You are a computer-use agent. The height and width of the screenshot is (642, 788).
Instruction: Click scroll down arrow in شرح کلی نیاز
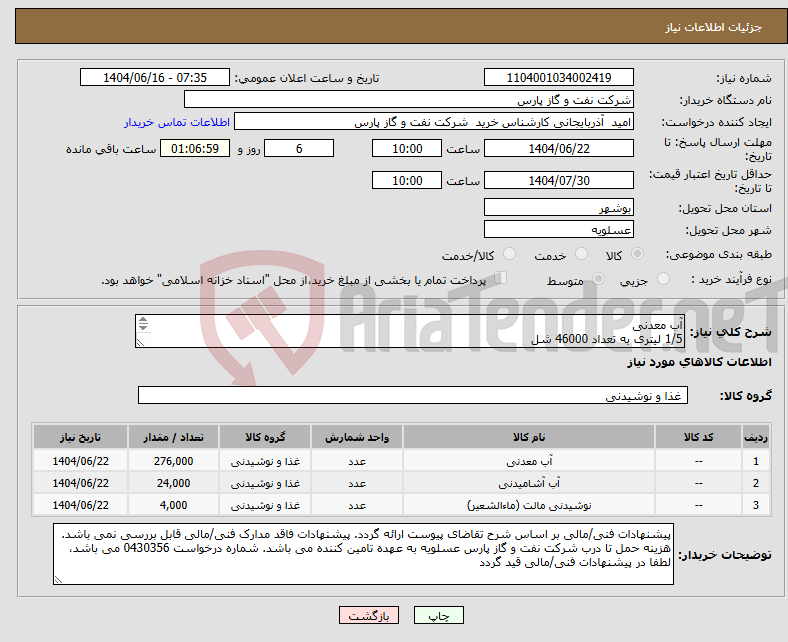(x=143, y=327)
